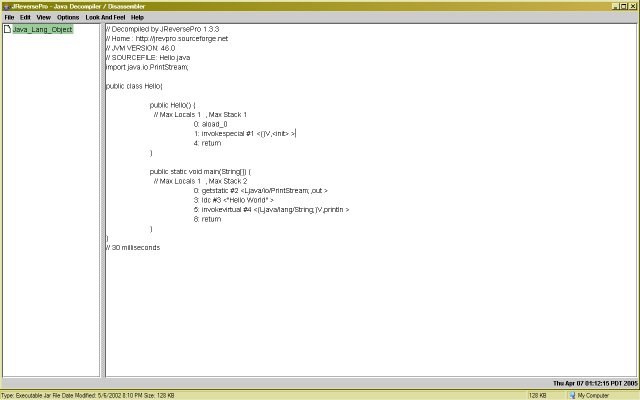Click the invokespecial #1 bytecode line
Image resolution: width=640 pixels, height=400 pixels.
(x=244, y=133)
